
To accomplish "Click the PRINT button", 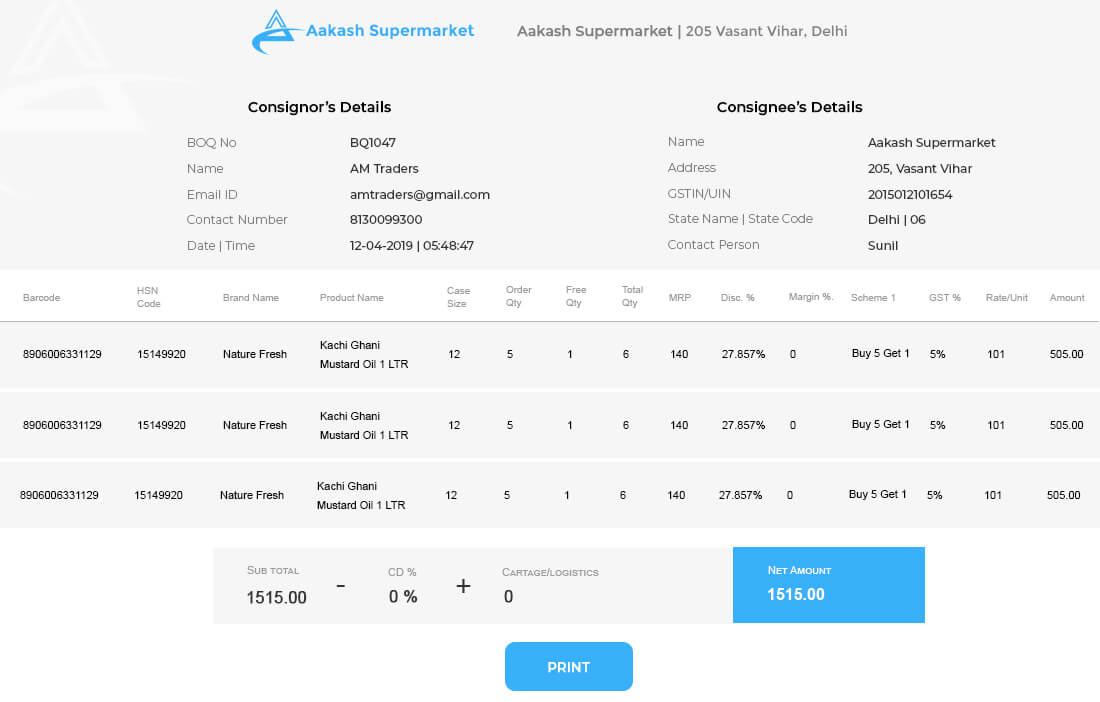I will click(x=568, y=666).
